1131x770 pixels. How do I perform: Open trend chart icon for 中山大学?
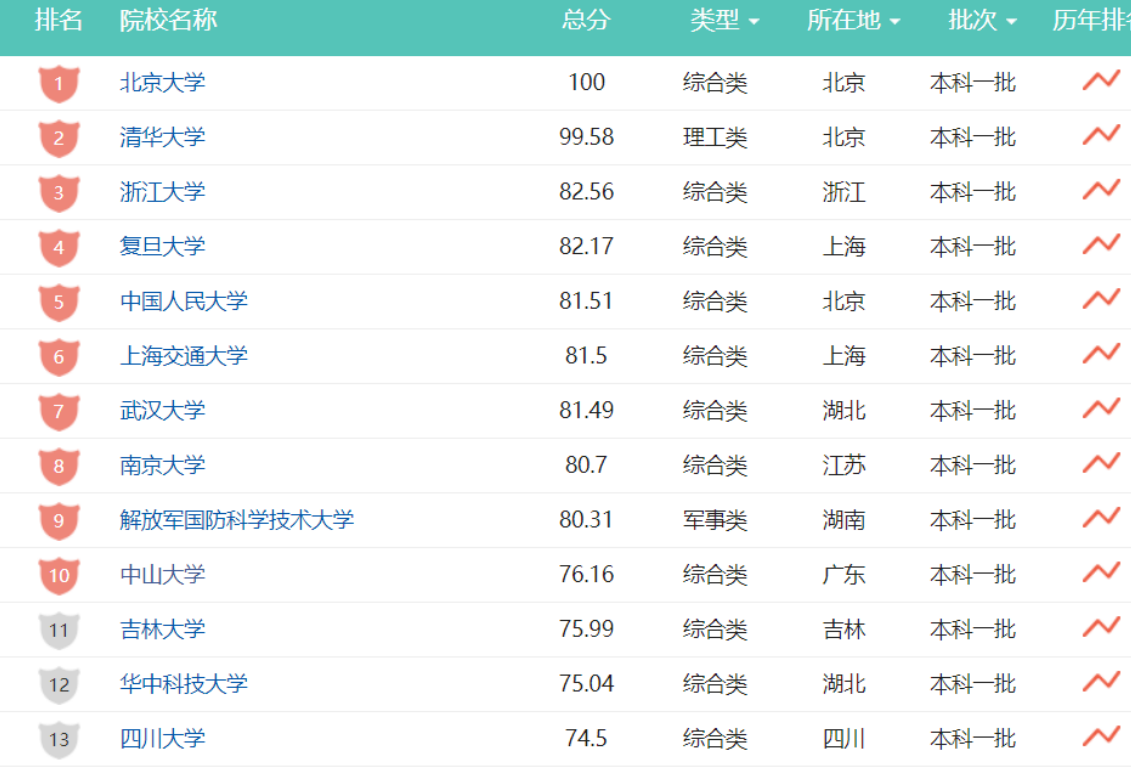[1101, 572]
